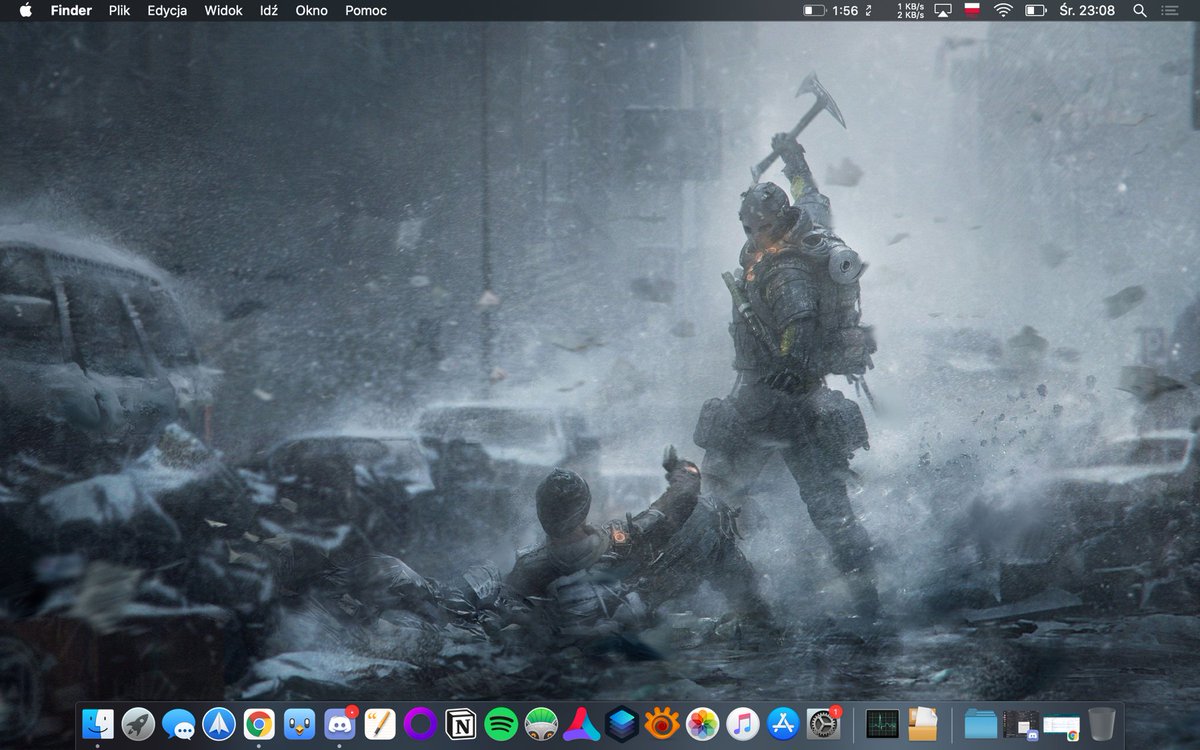The width and height of the screenshot is (1200, 750).
Task: Open the Wi-Fi status menu
Action: pyautogui.click(x=1003, y=10)
